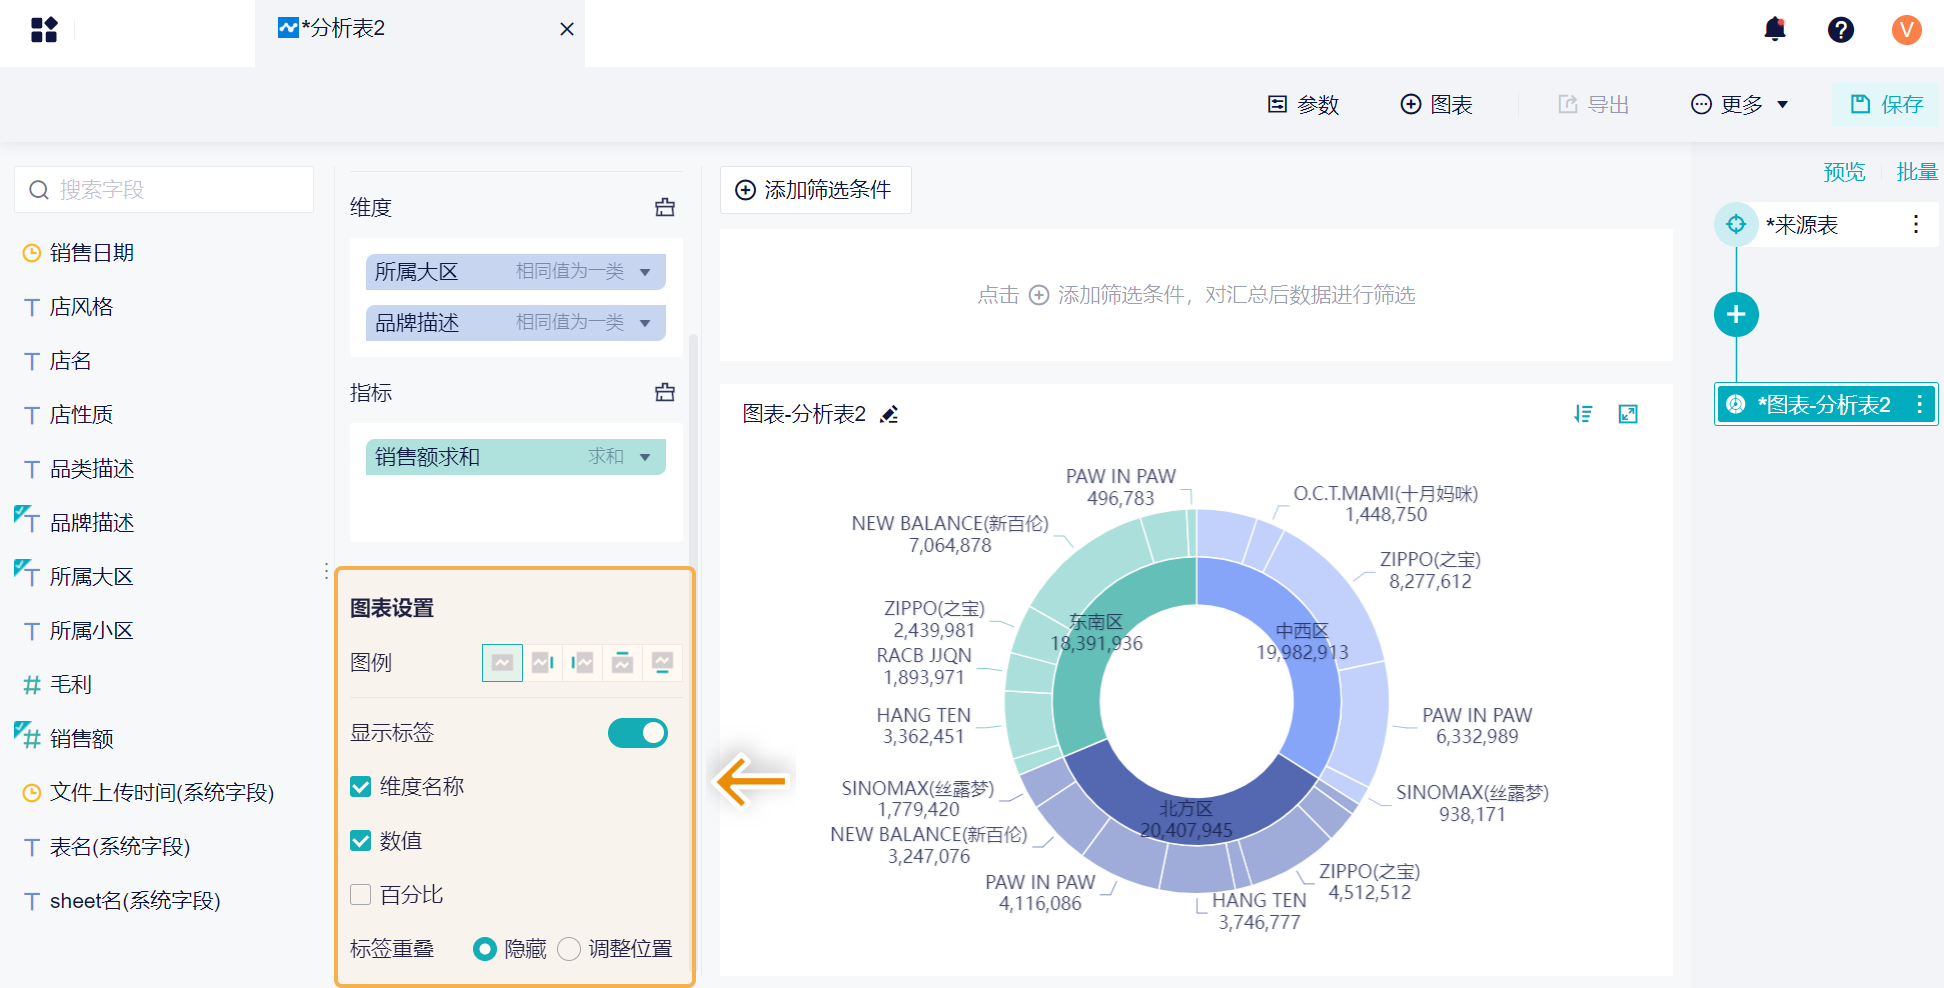
Task: Expand the chart to fullscreen
Action: 1628,414
